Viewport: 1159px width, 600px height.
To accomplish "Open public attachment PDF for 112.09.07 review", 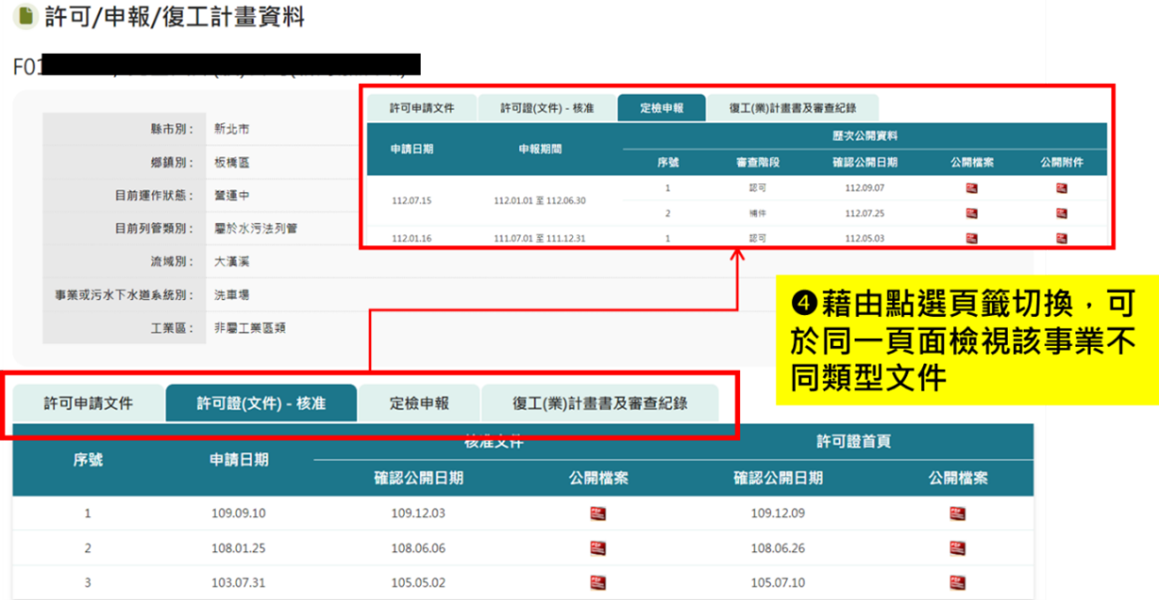I will coord(1061,188).
